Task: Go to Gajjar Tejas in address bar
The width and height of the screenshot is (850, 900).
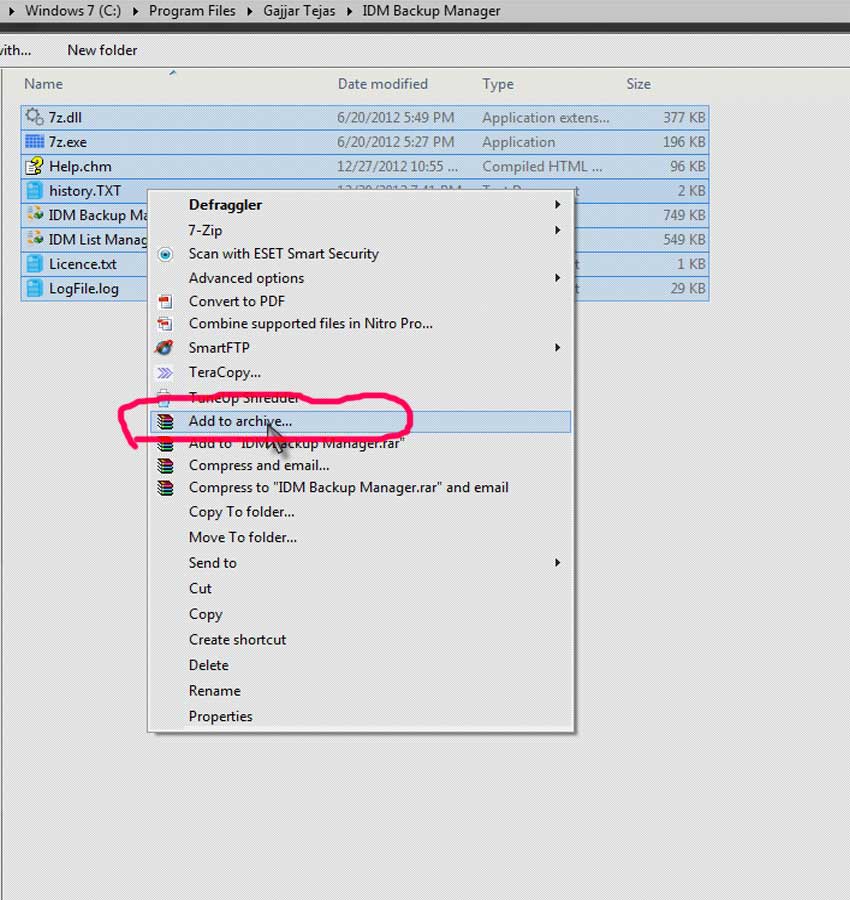Action: (x=299, y=11)
